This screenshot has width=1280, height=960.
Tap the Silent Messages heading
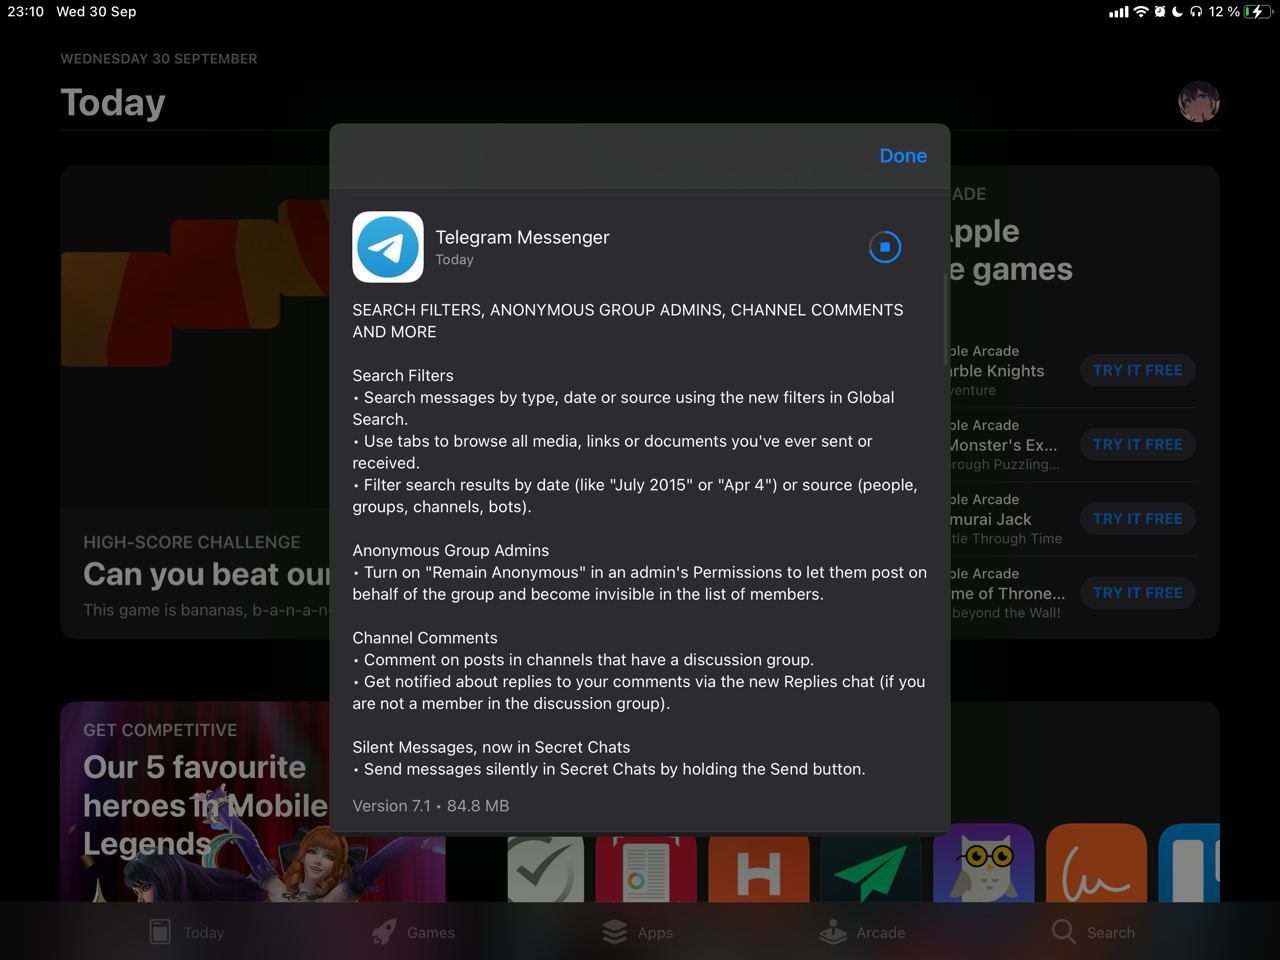point(491,747)
